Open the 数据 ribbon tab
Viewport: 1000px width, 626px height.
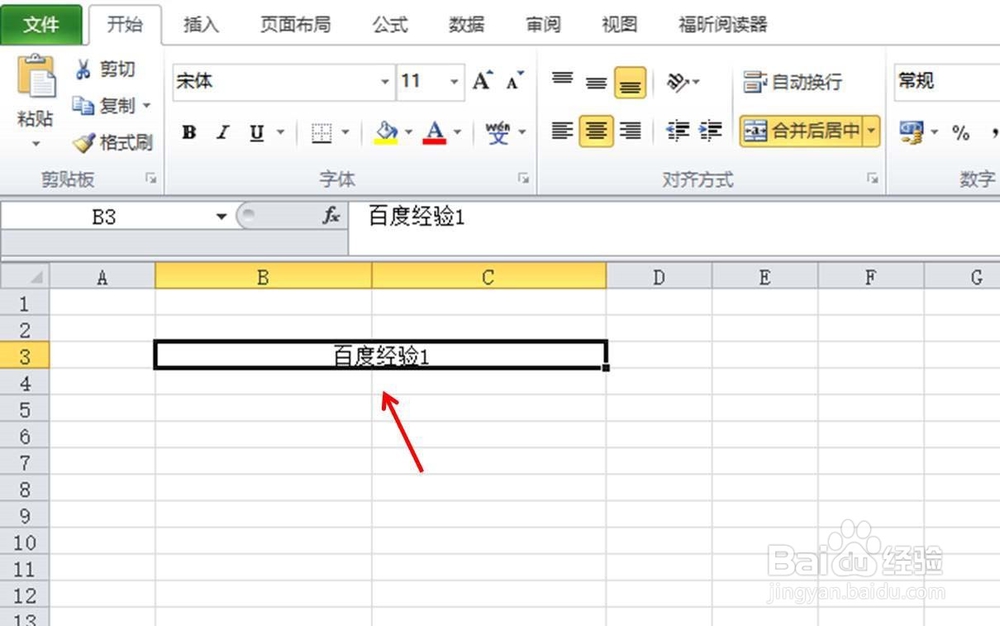(x=465, y=24)
